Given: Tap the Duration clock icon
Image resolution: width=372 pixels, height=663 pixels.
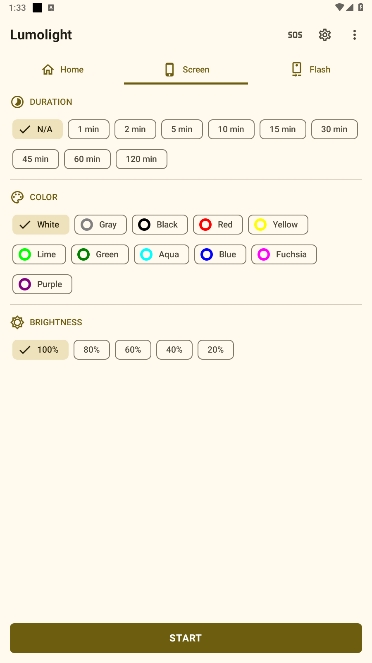Looking at the screenshot, I should [x=17, y=102].
